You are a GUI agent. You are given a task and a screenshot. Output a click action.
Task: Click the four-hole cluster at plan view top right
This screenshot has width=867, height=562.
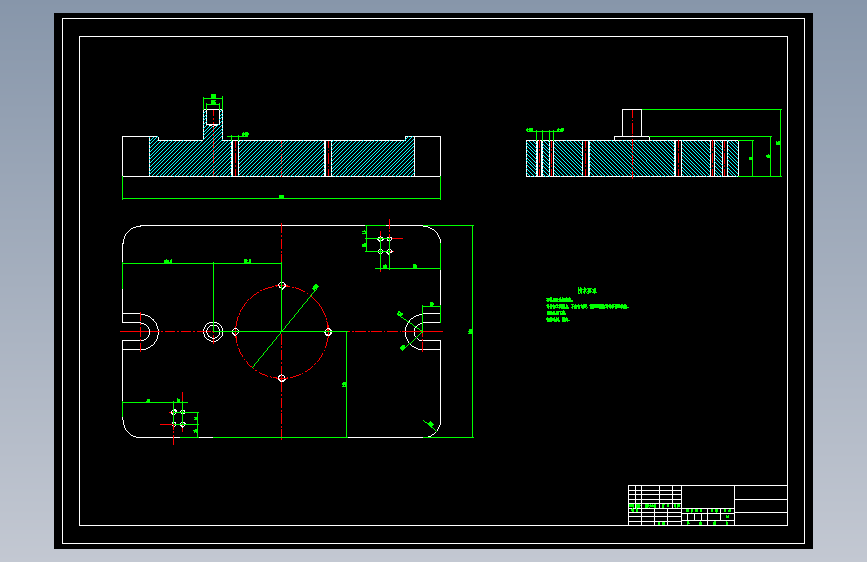[x=385, y=245]
